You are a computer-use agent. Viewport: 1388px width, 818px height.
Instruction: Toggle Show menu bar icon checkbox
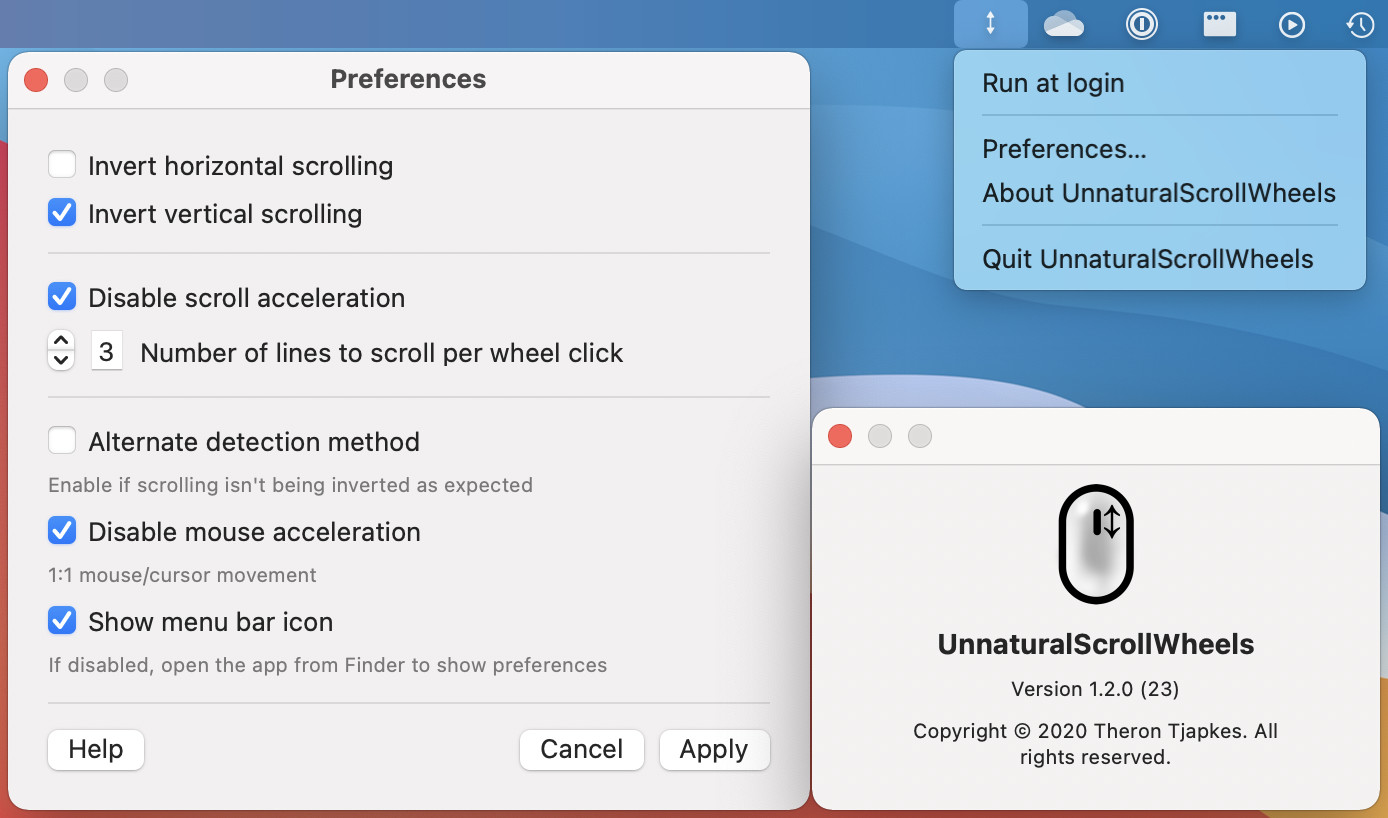pos(62,621)
